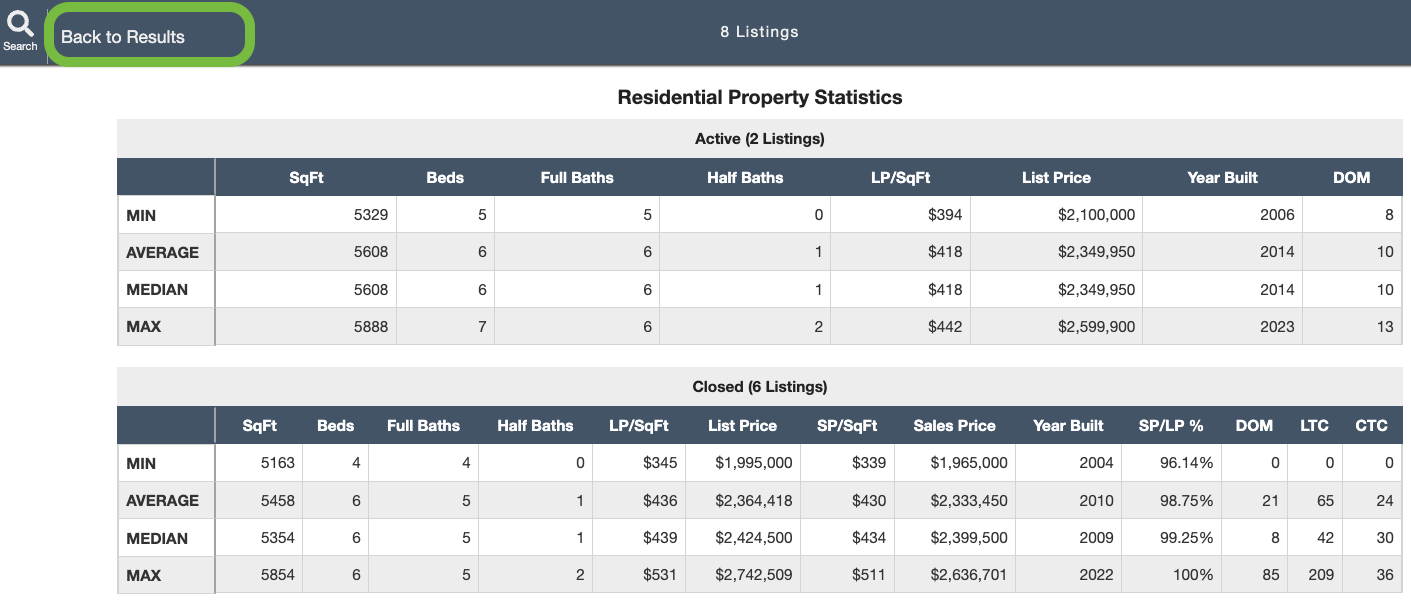Screen dimensions: 1411x612
Task: Click the Back to Results button
Action: point(122,36)
